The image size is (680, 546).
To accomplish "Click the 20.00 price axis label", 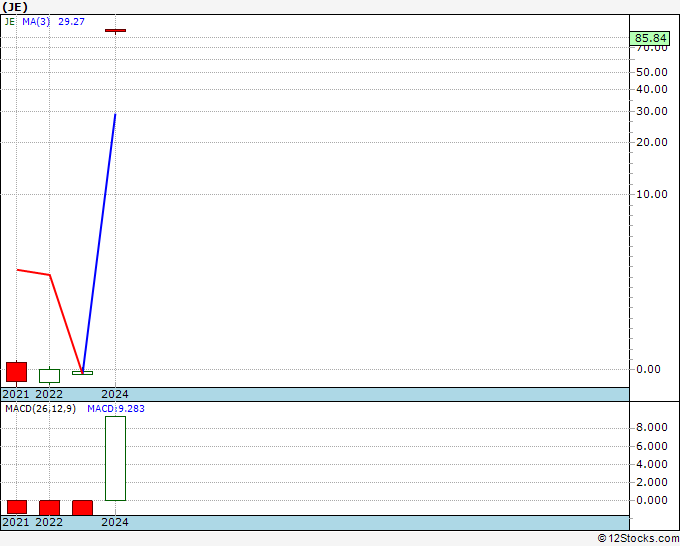I will (x=651, y=142).
